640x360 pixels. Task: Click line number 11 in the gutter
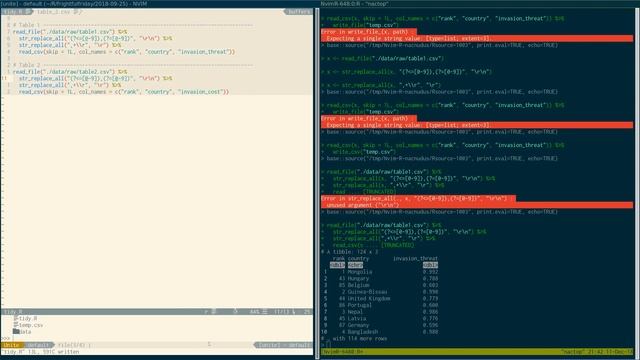click(x=4, y=78)
